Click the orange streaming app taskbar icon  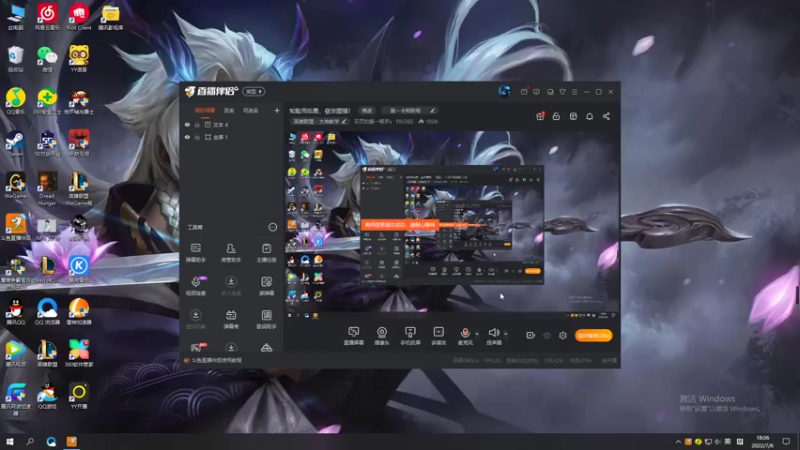coord(71,441)
